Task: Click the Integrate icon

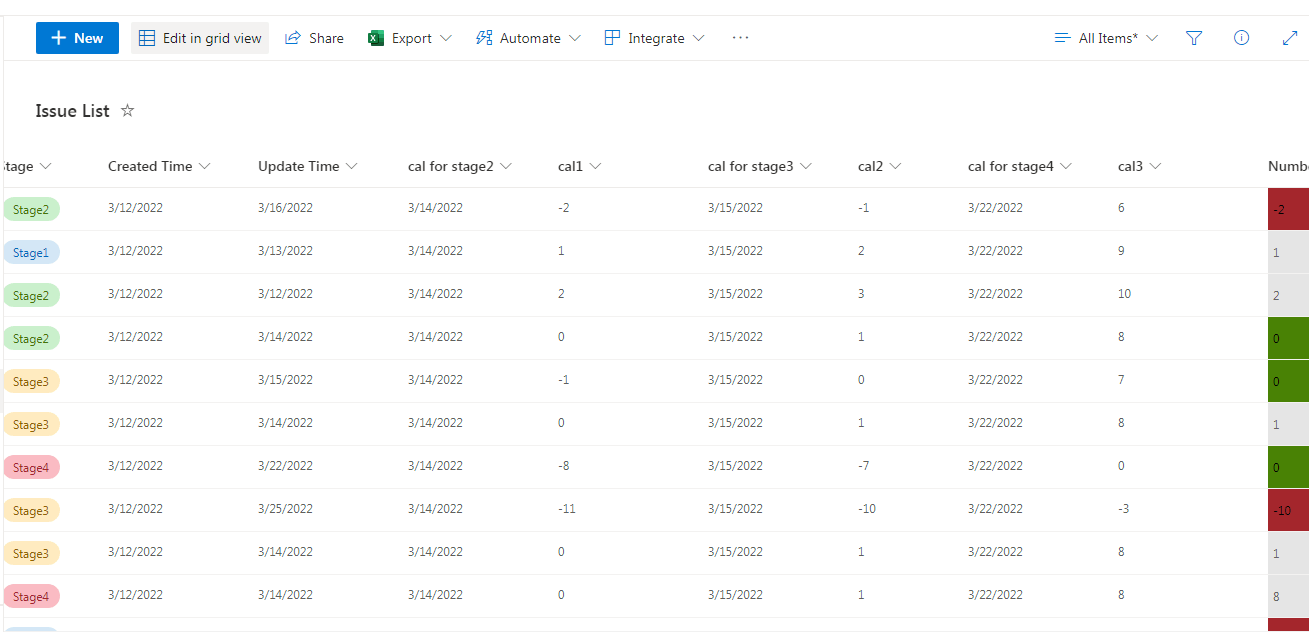Action: [612, 38]
